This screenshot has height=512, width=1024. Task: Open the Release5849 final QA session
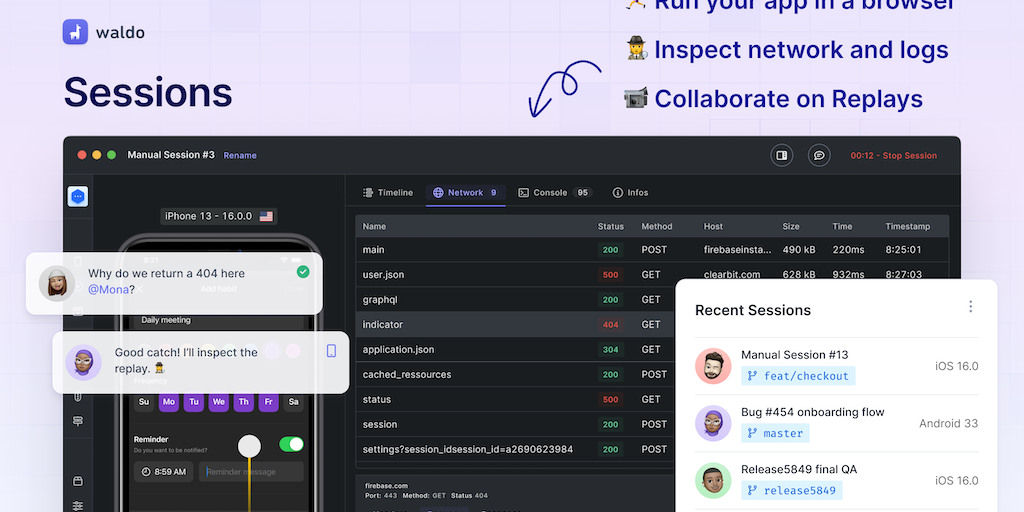(x=837, y=481)
